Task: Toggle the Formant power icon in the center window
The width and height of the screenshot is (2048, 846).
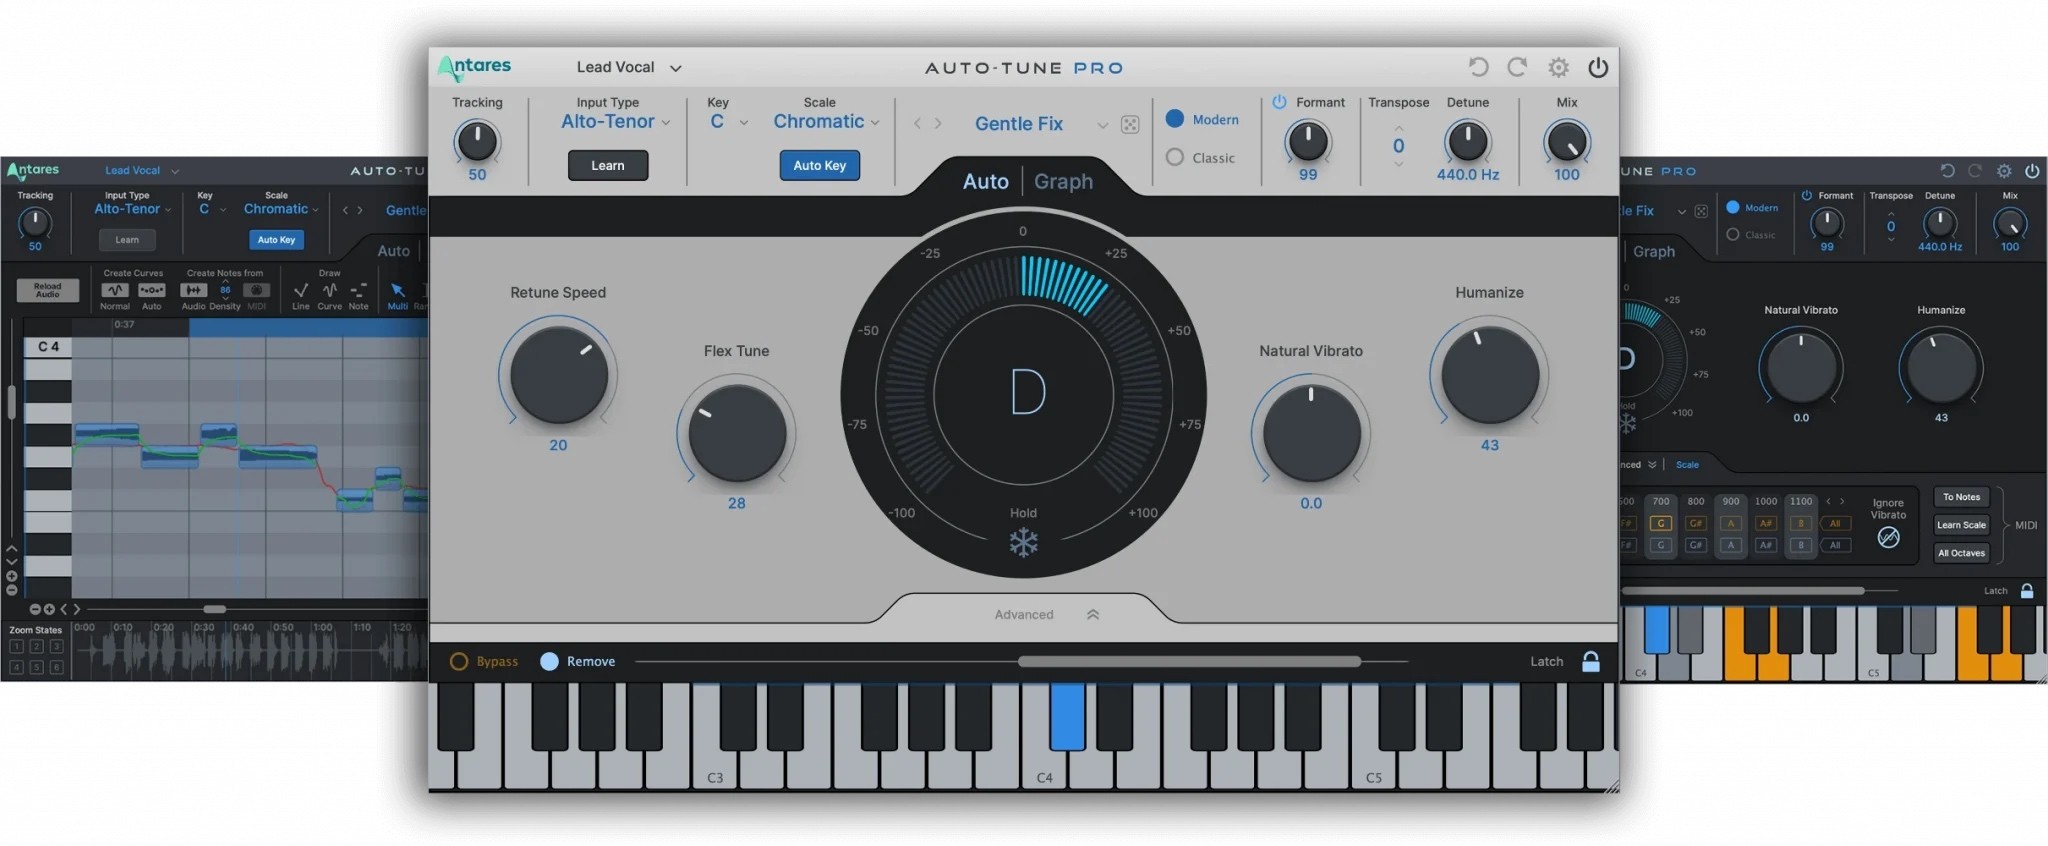Action: tap(1279, 102)
